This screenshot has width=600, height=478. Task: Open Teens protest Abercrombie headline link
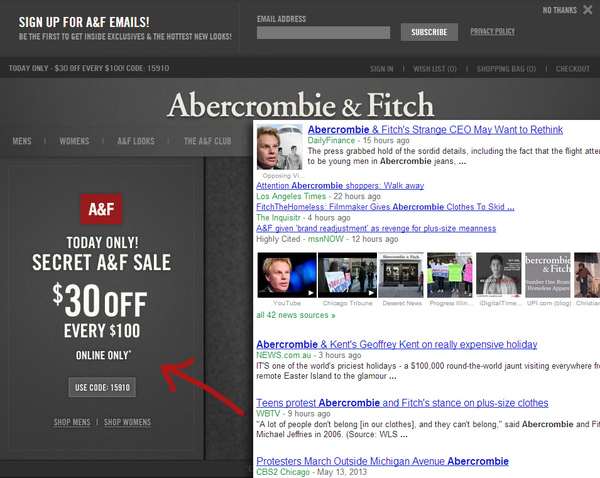click(x=402, y=403)
